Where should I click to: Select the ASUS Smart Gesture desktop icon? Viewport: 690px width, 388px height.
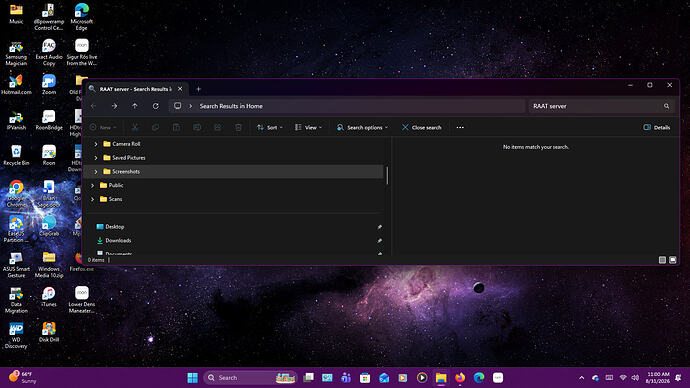pyautogui.click(x=16, y=264)
